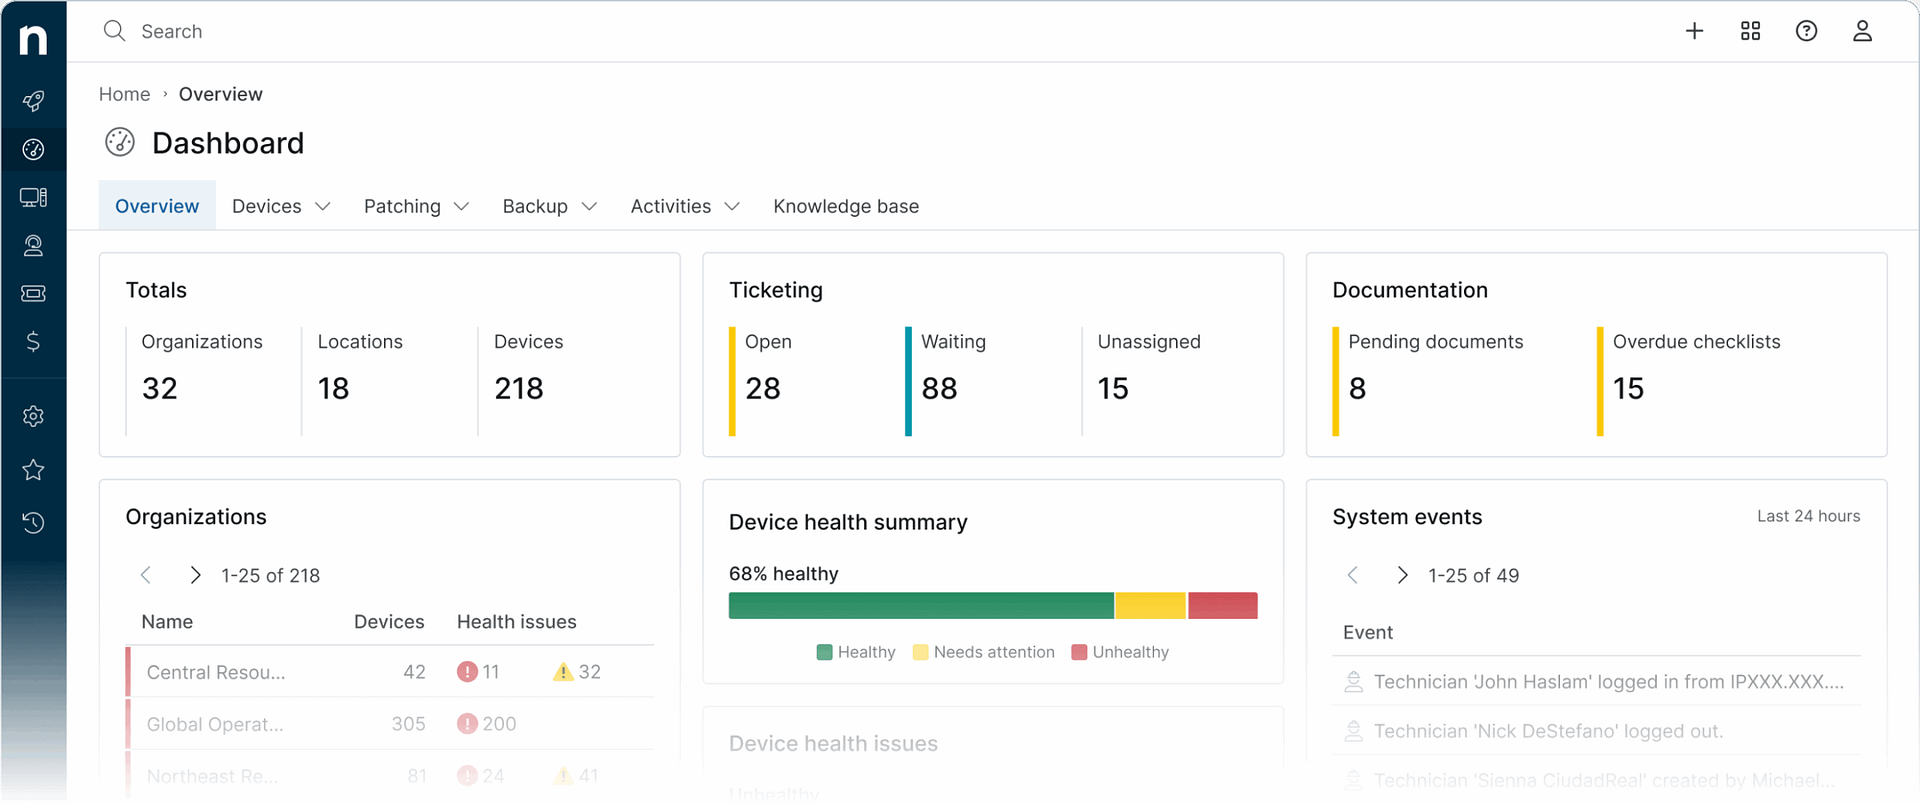Click the rocket Get Started sidebar icon
This screenshot has width=1920, height=804.
[33, 101]
